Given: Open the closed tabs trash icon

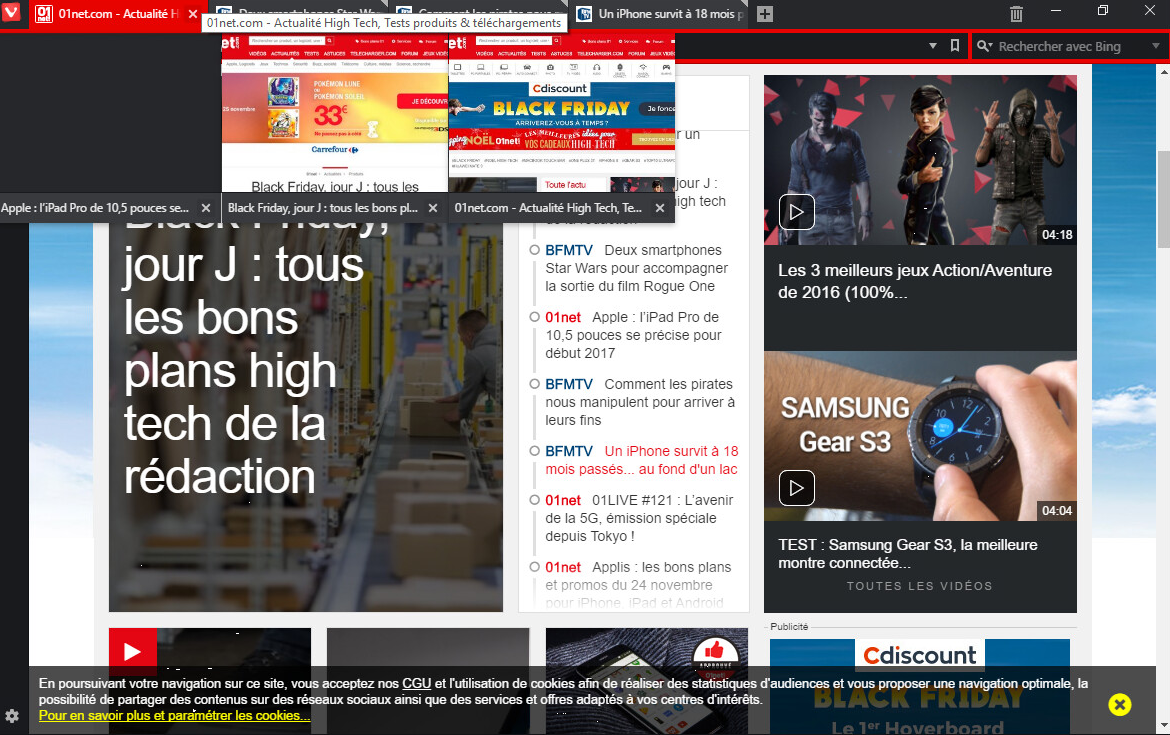Looking at the screenshot, I should pyautogui.click(x=1016, y=14).
